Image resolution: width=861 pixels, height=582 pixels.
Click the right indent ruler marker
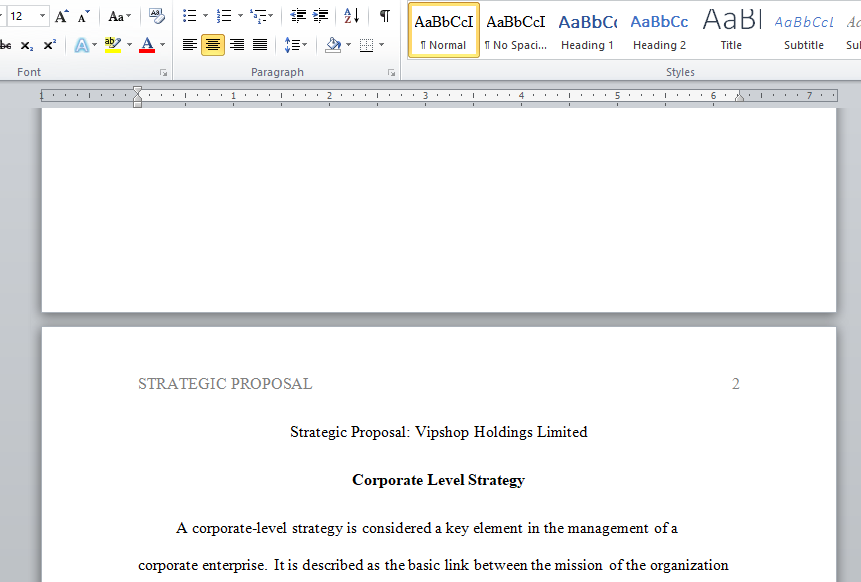pos(740,98)
